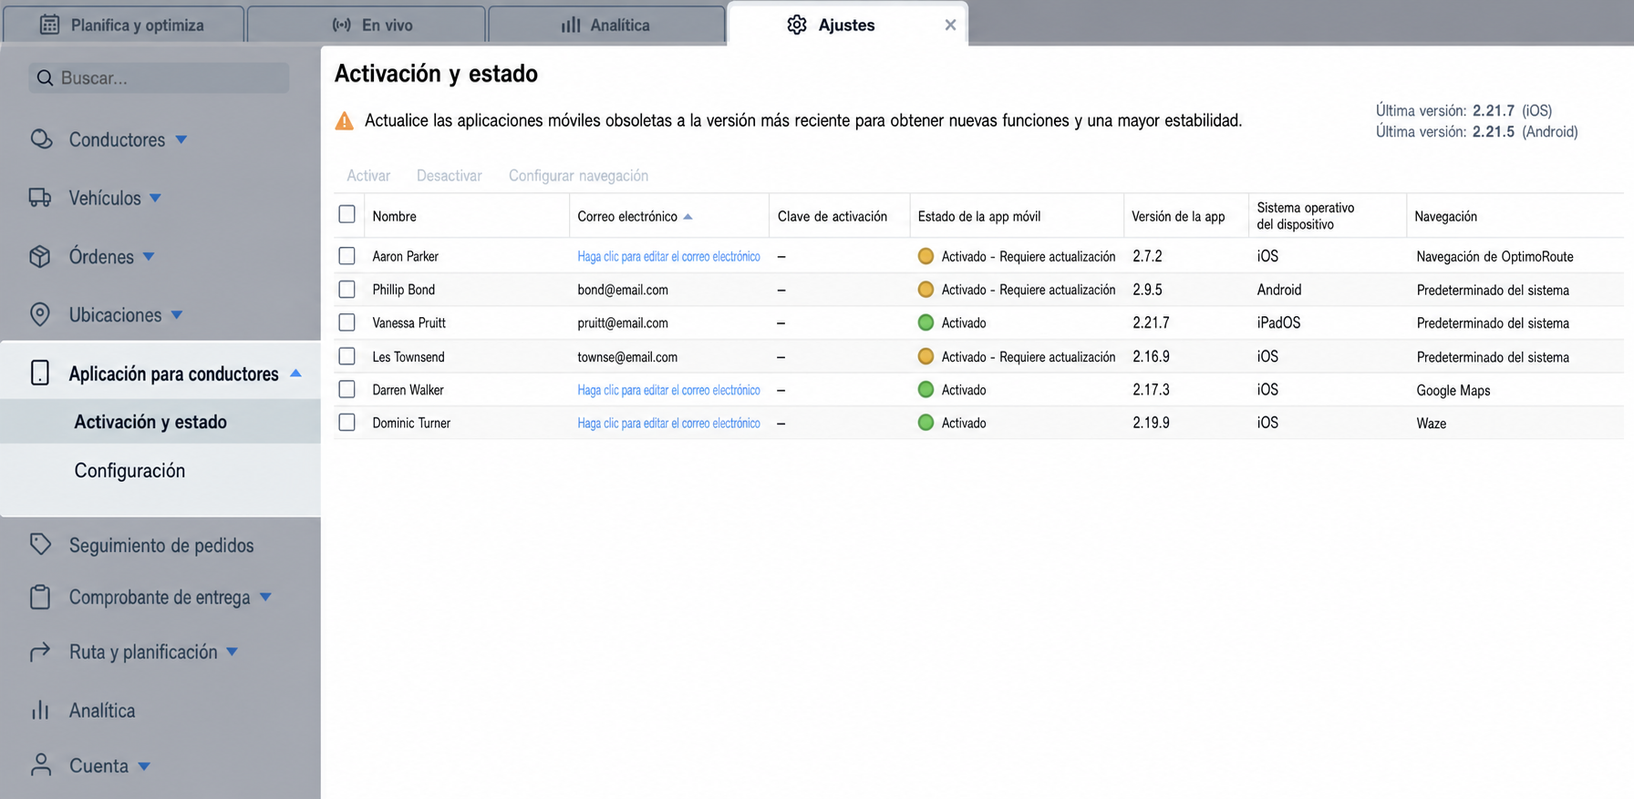1634x799 pixels.
Task: Click the Vehículos truck icon
Action: pyautogui.click(x=40, y=198)
